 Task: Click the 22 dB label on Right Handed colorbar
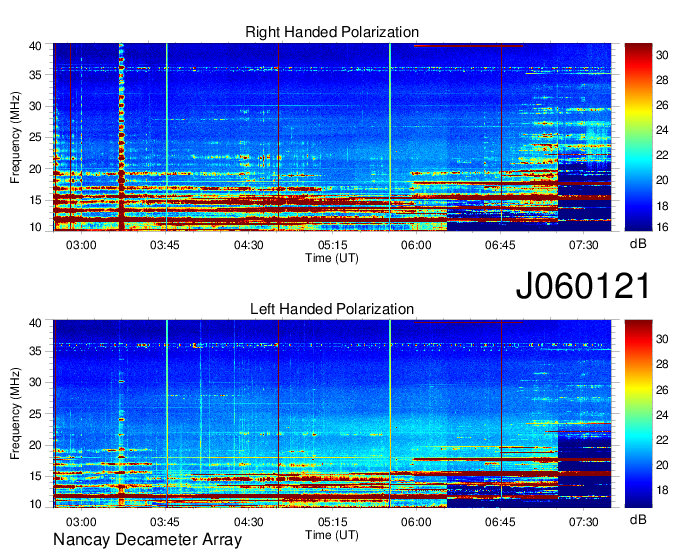pos(662,155)
